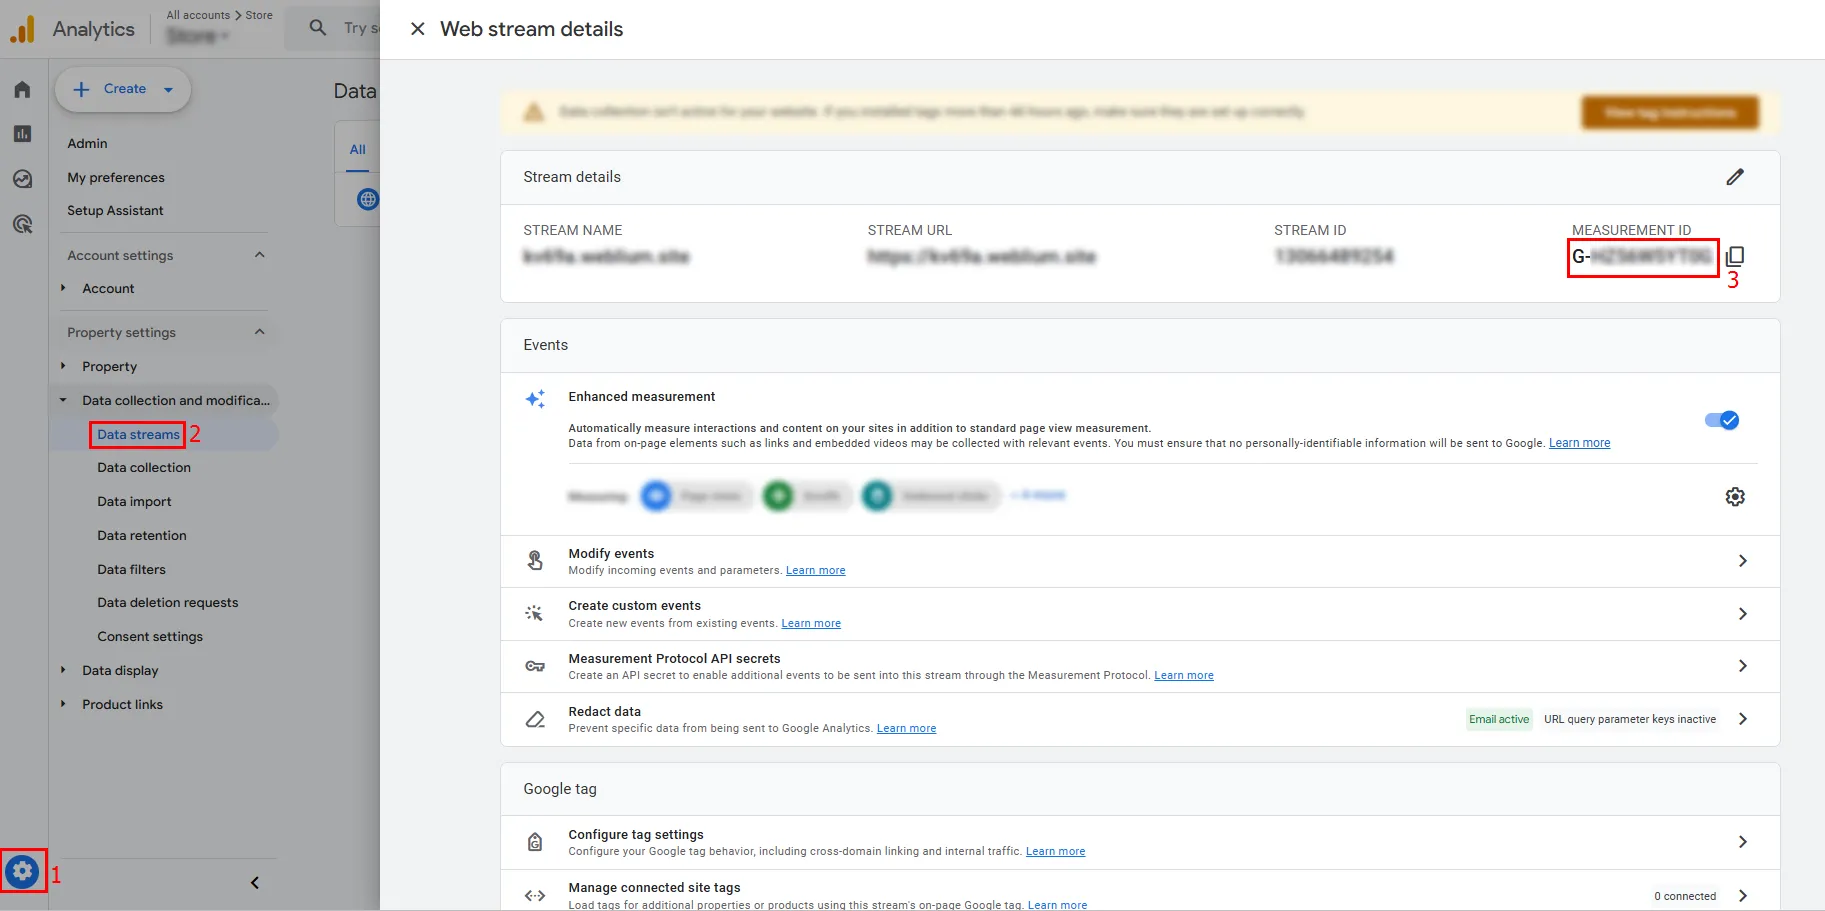Expand the Product links tree item
The image size is (1825, 911).
pos(63,704)
